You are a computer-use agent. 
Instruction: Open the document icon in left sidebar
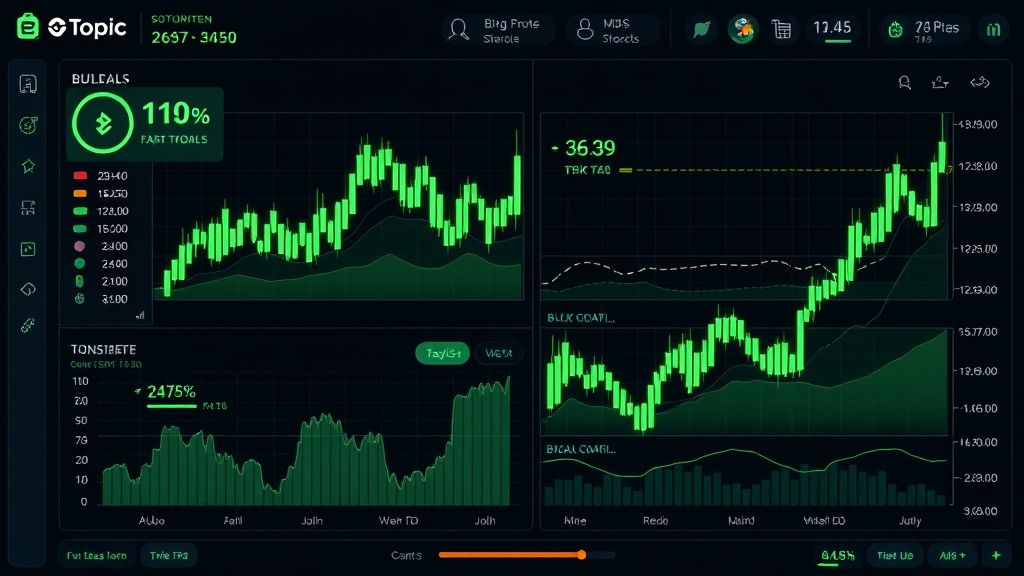coord(28,84)
